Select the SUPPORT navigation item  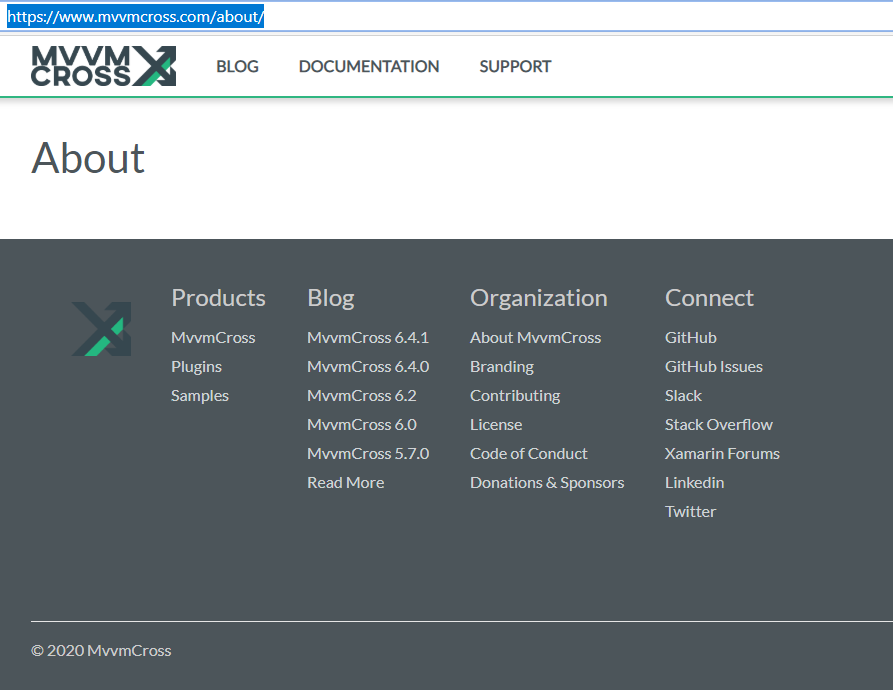tap(515, 66)
